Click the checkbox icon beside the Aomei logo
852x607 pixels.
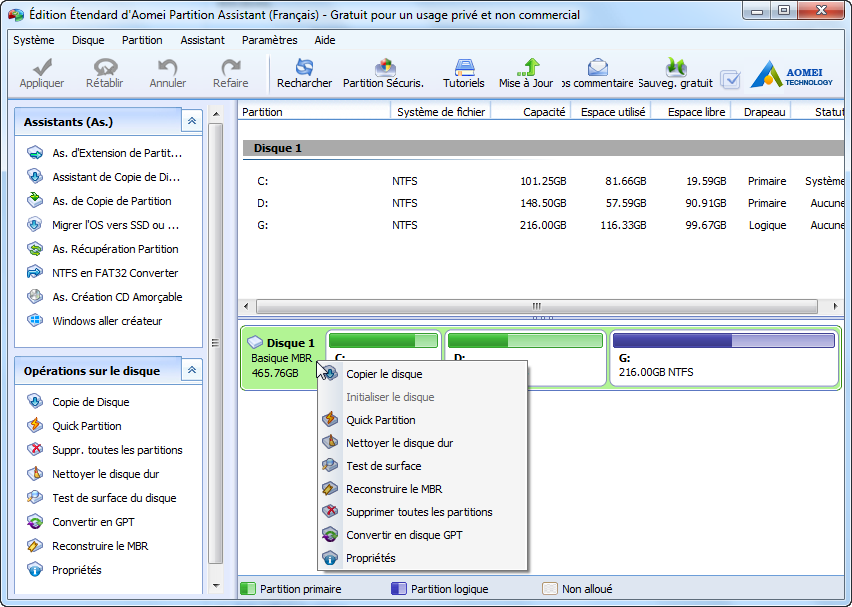pos(730,79)
